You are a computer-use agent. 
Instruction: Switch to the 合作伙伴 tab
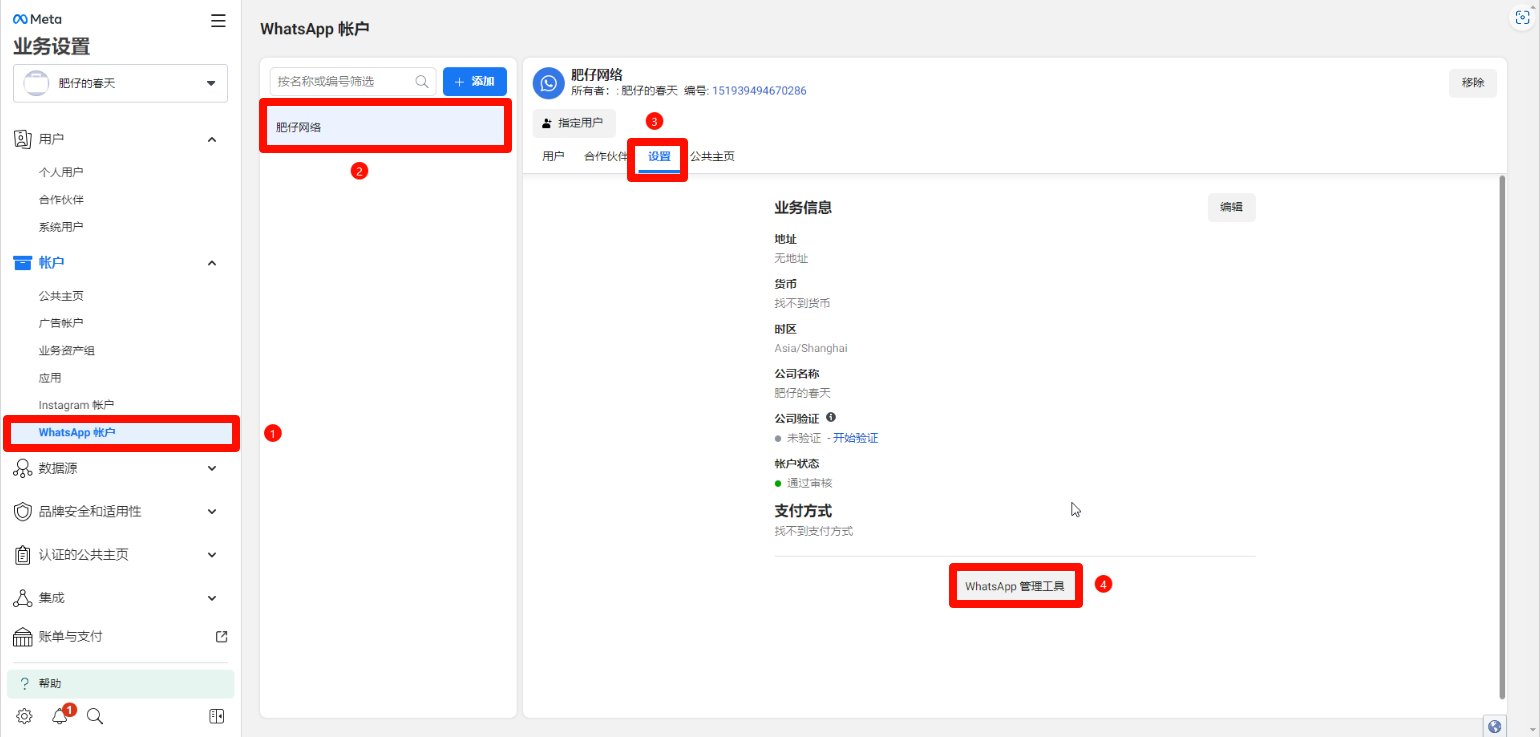(x=607, y=157)
